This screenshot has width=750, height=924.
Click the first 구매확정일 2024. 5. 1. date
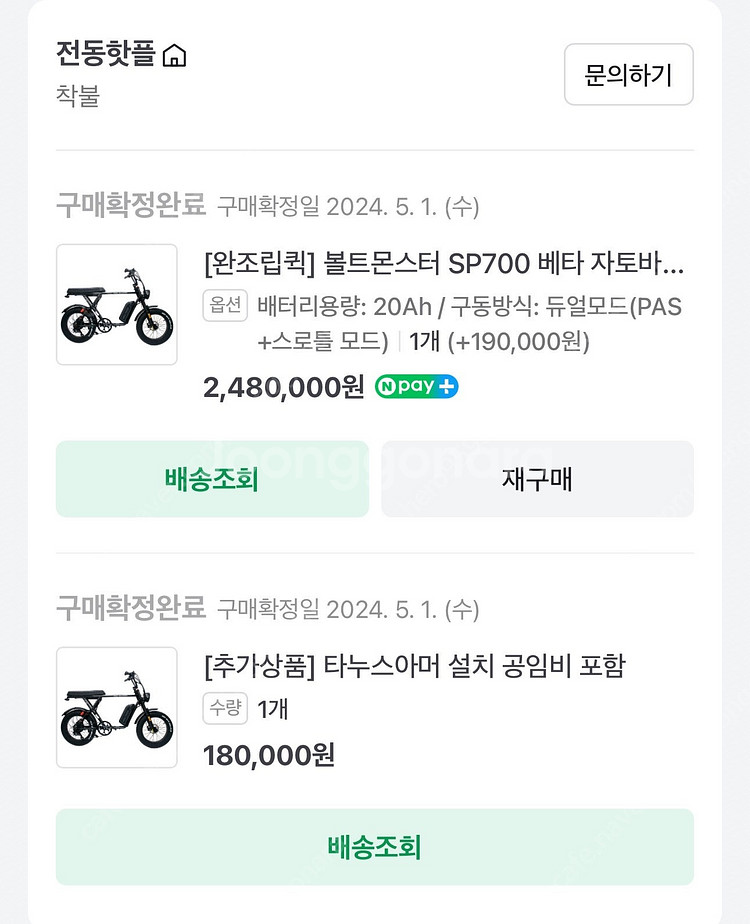pos(348,207)
